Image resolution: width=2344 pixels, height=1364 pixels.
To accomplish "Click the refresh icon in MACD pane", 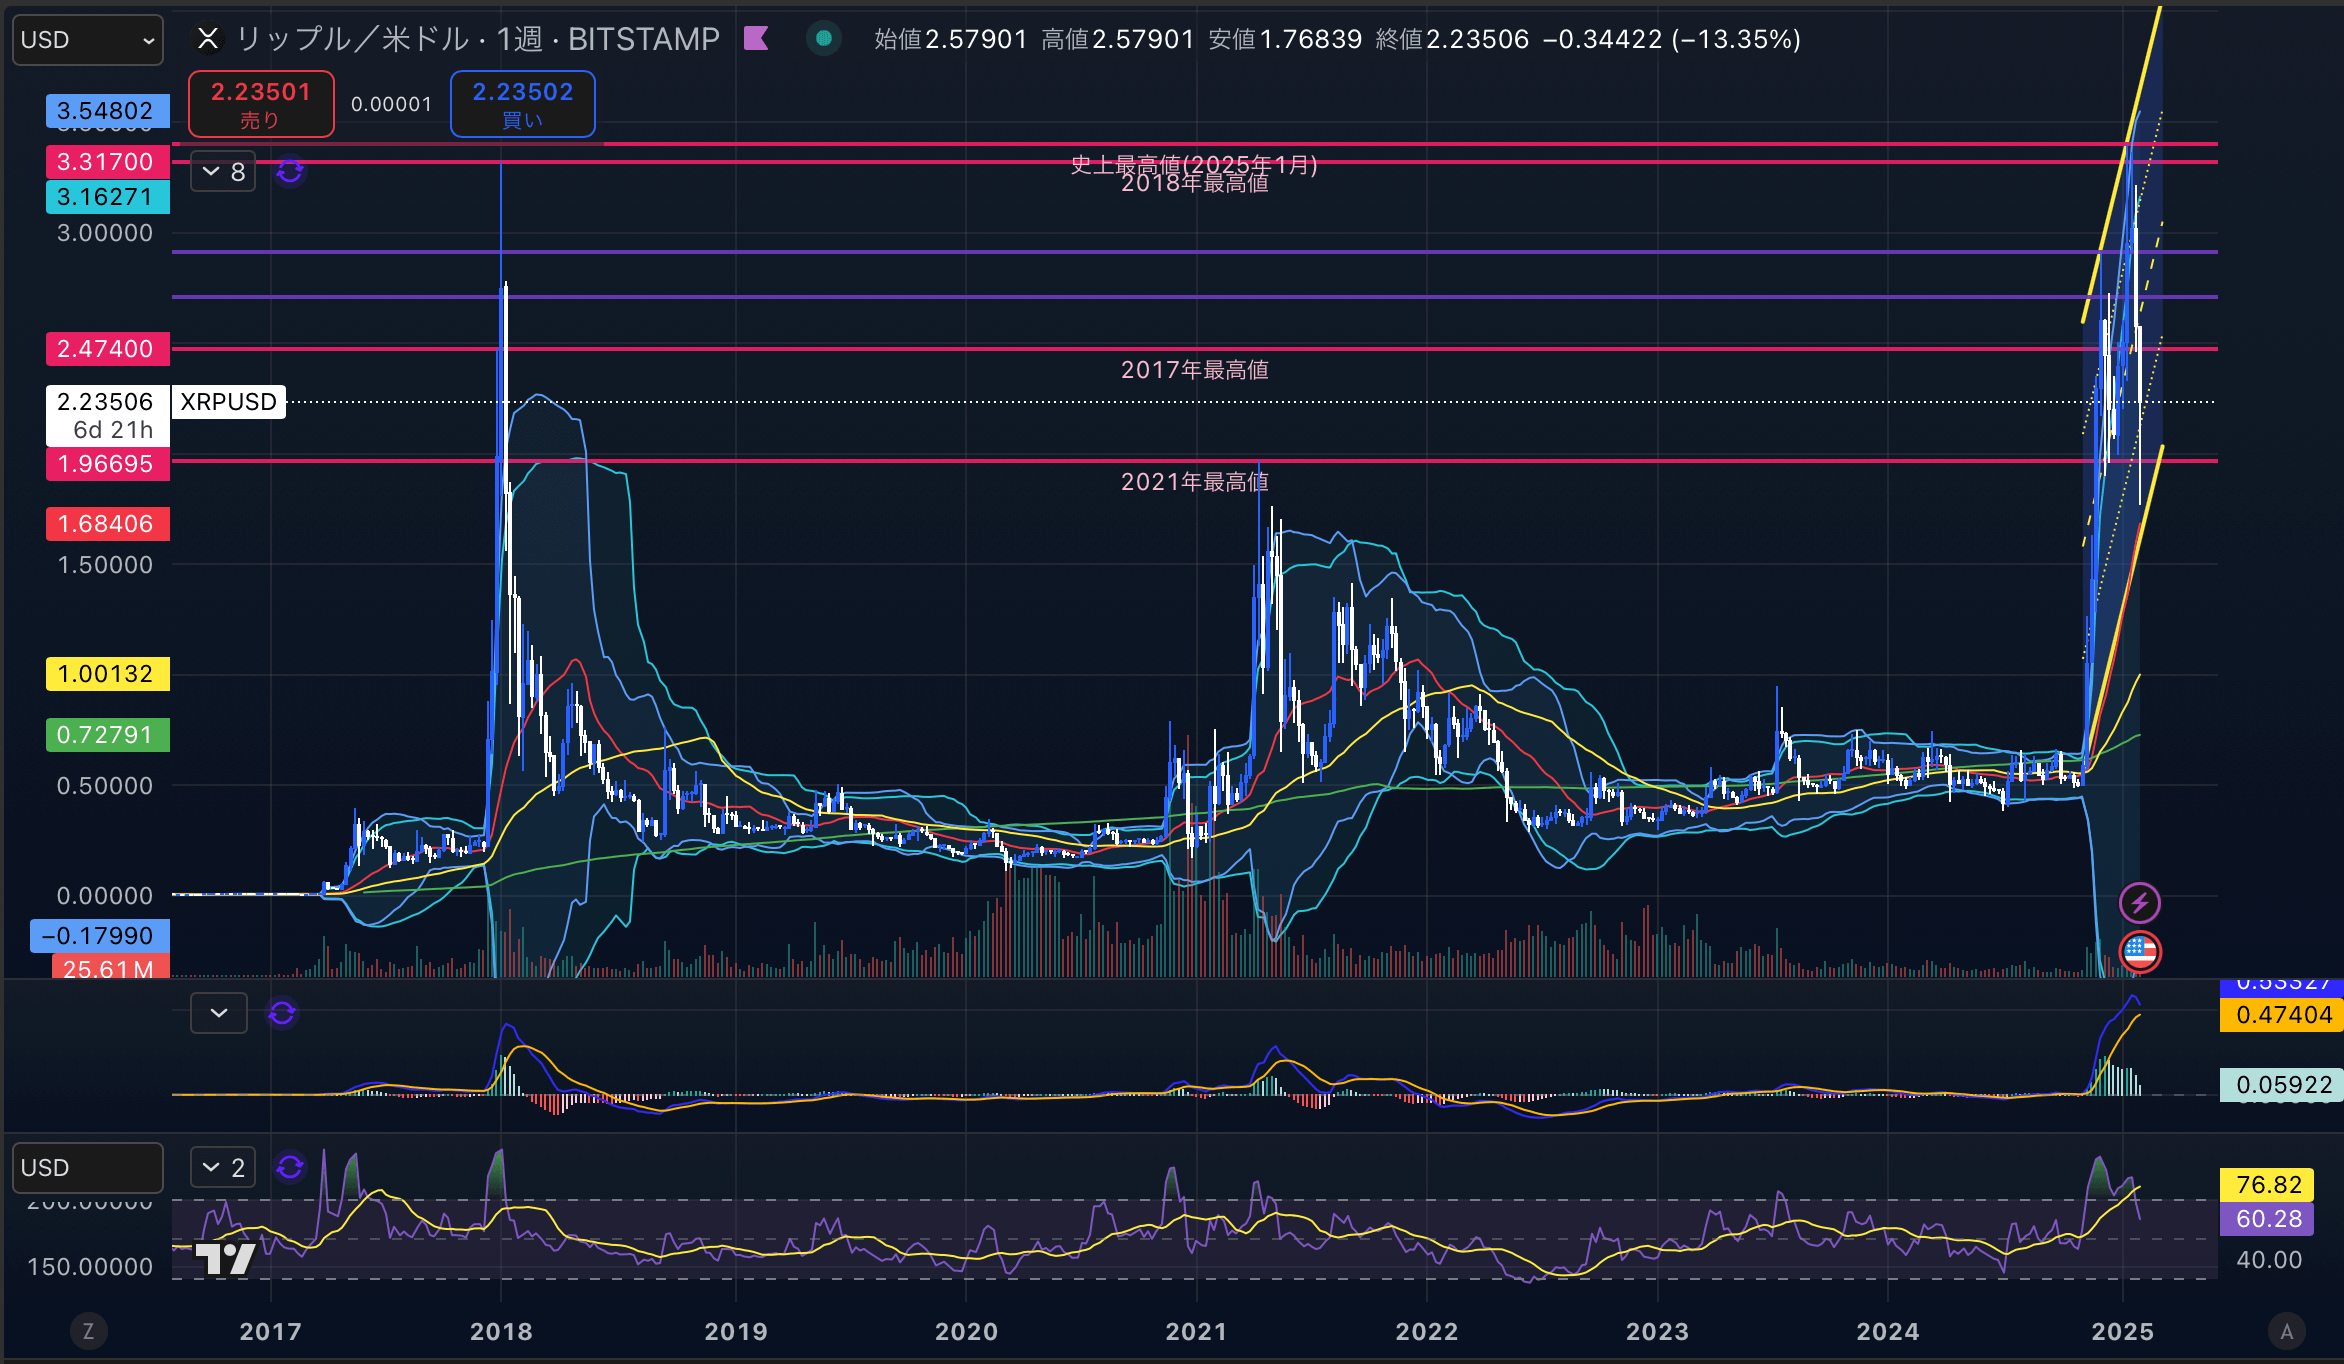I will (x=282, y=1013).
